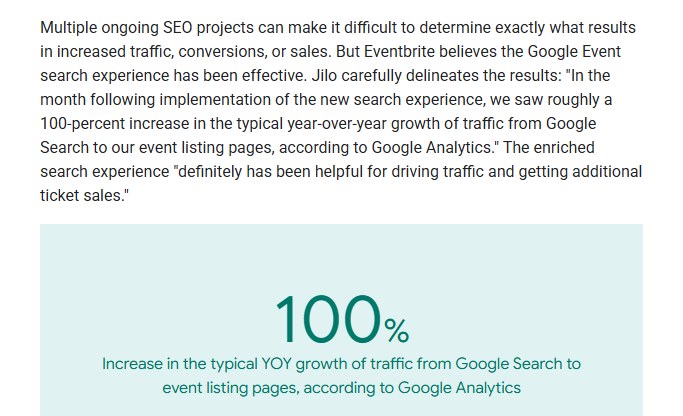The width and height of the screenshot is (683, 416).
Task: Click "Multiple" at the paragraph start
Action: click(x=68, y=27)
